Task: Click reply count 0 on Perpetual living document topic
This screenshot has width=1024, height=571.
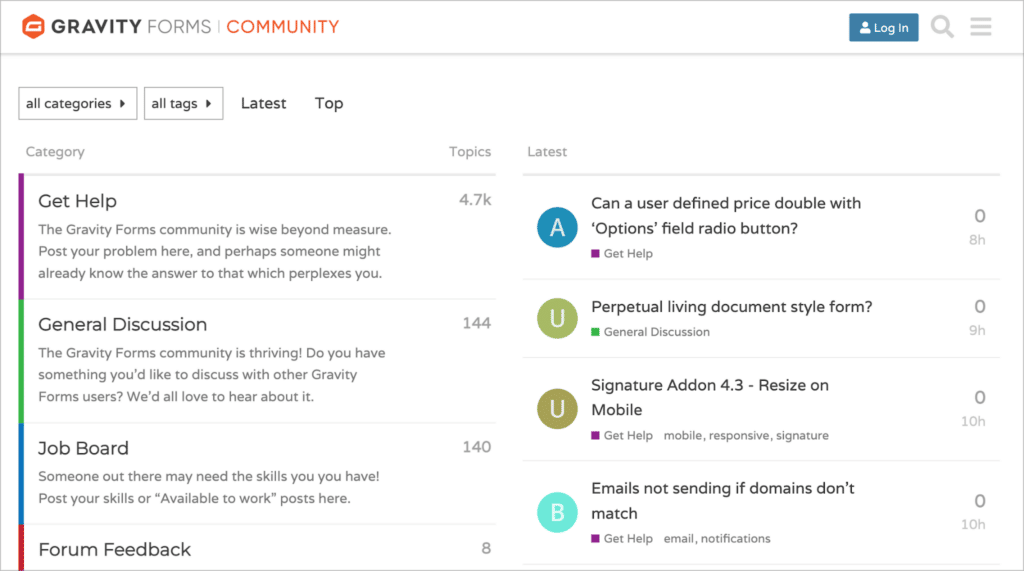Action: 980,307
